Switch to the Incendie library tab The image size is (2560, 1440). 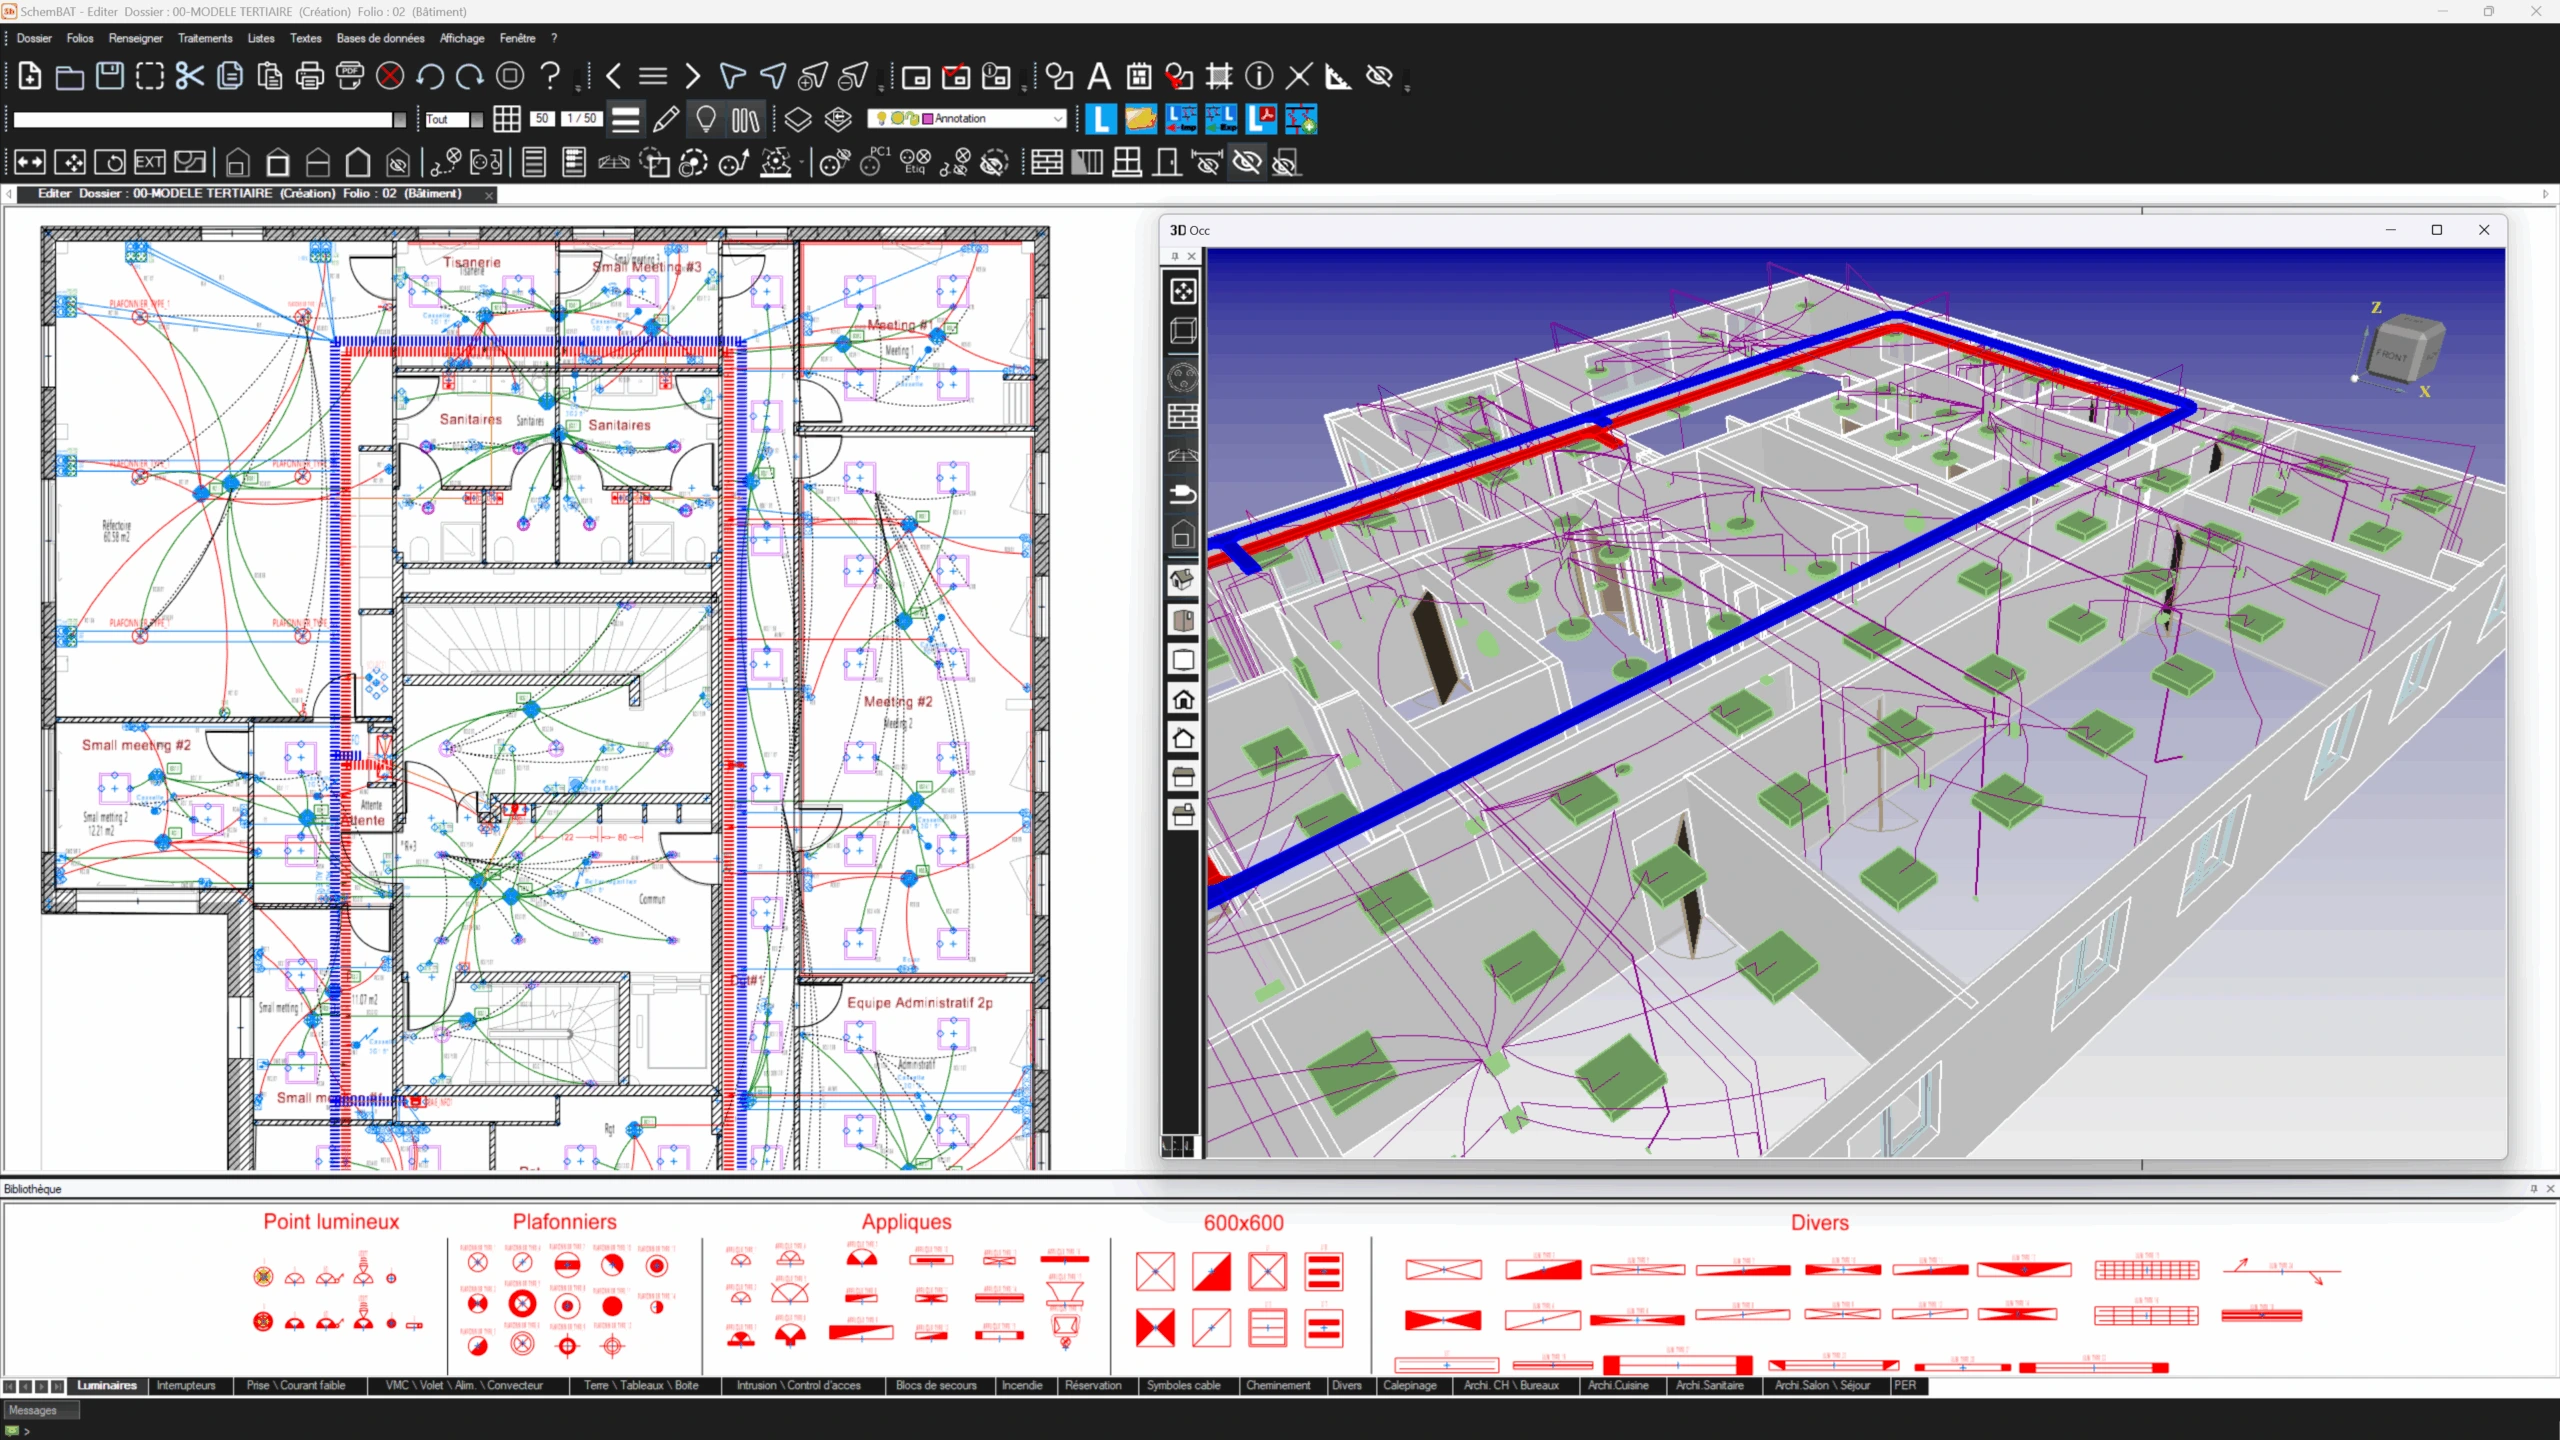[x=1022, y=1385]
